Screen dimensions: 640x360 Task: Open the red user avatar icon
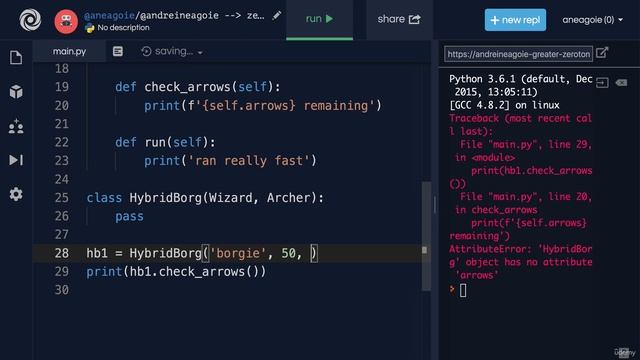click(66, 22)
